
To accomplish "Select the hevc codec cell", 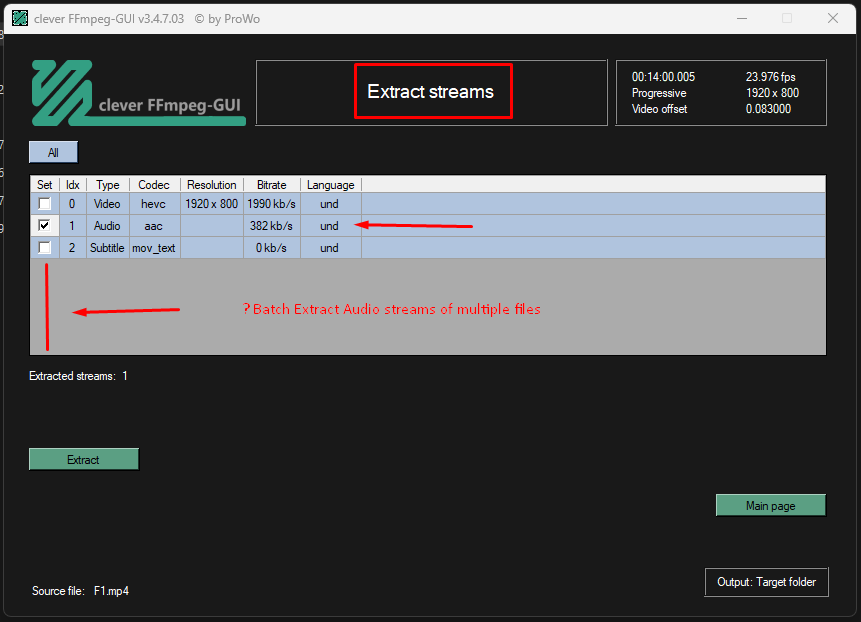I will click(x=154, y=204).
